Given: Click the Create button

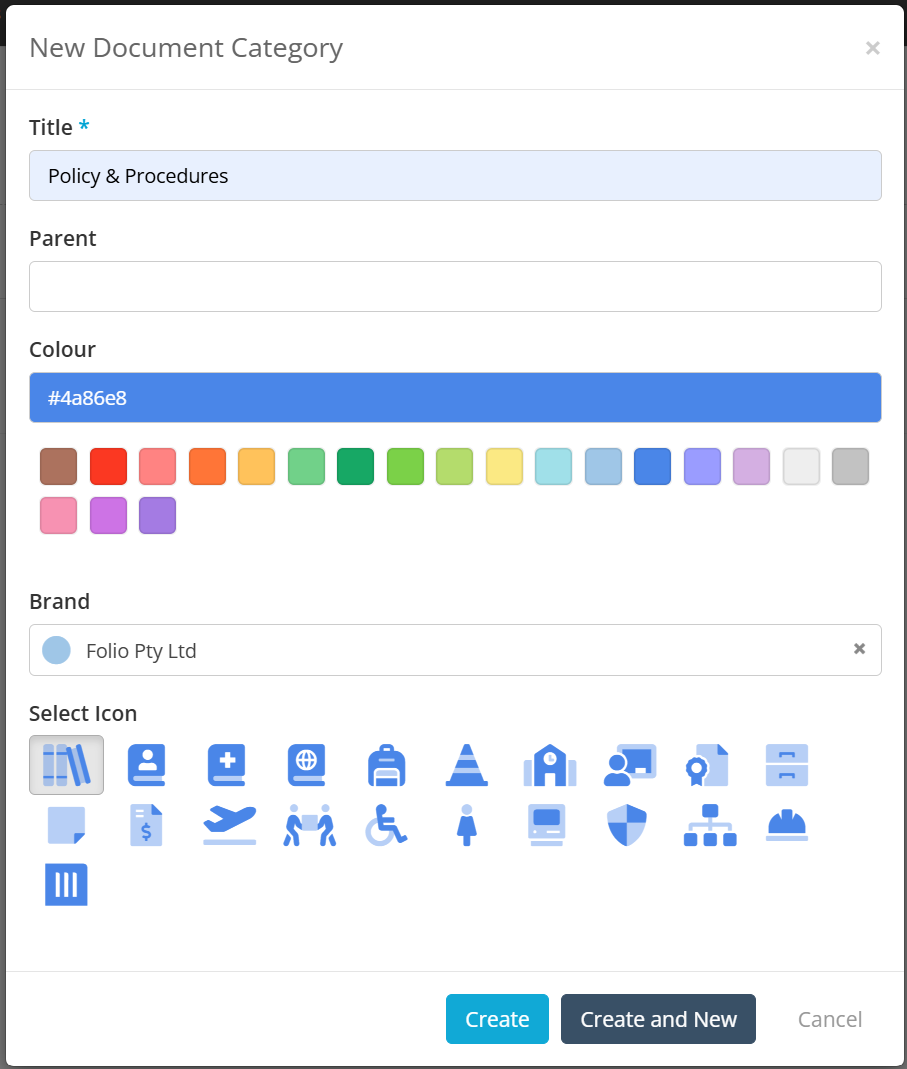Looking at the screenshot, I should point(497,1019).
